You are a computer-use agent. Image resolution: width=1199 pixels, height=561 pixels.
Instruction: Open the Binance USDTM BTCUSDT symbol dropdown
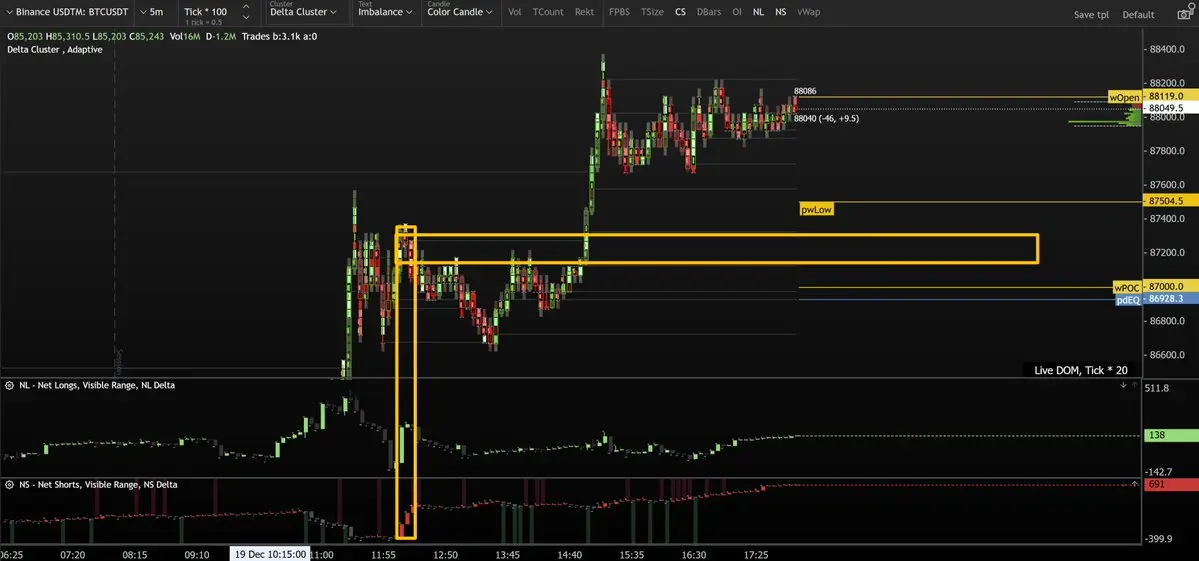click(67, 12)
